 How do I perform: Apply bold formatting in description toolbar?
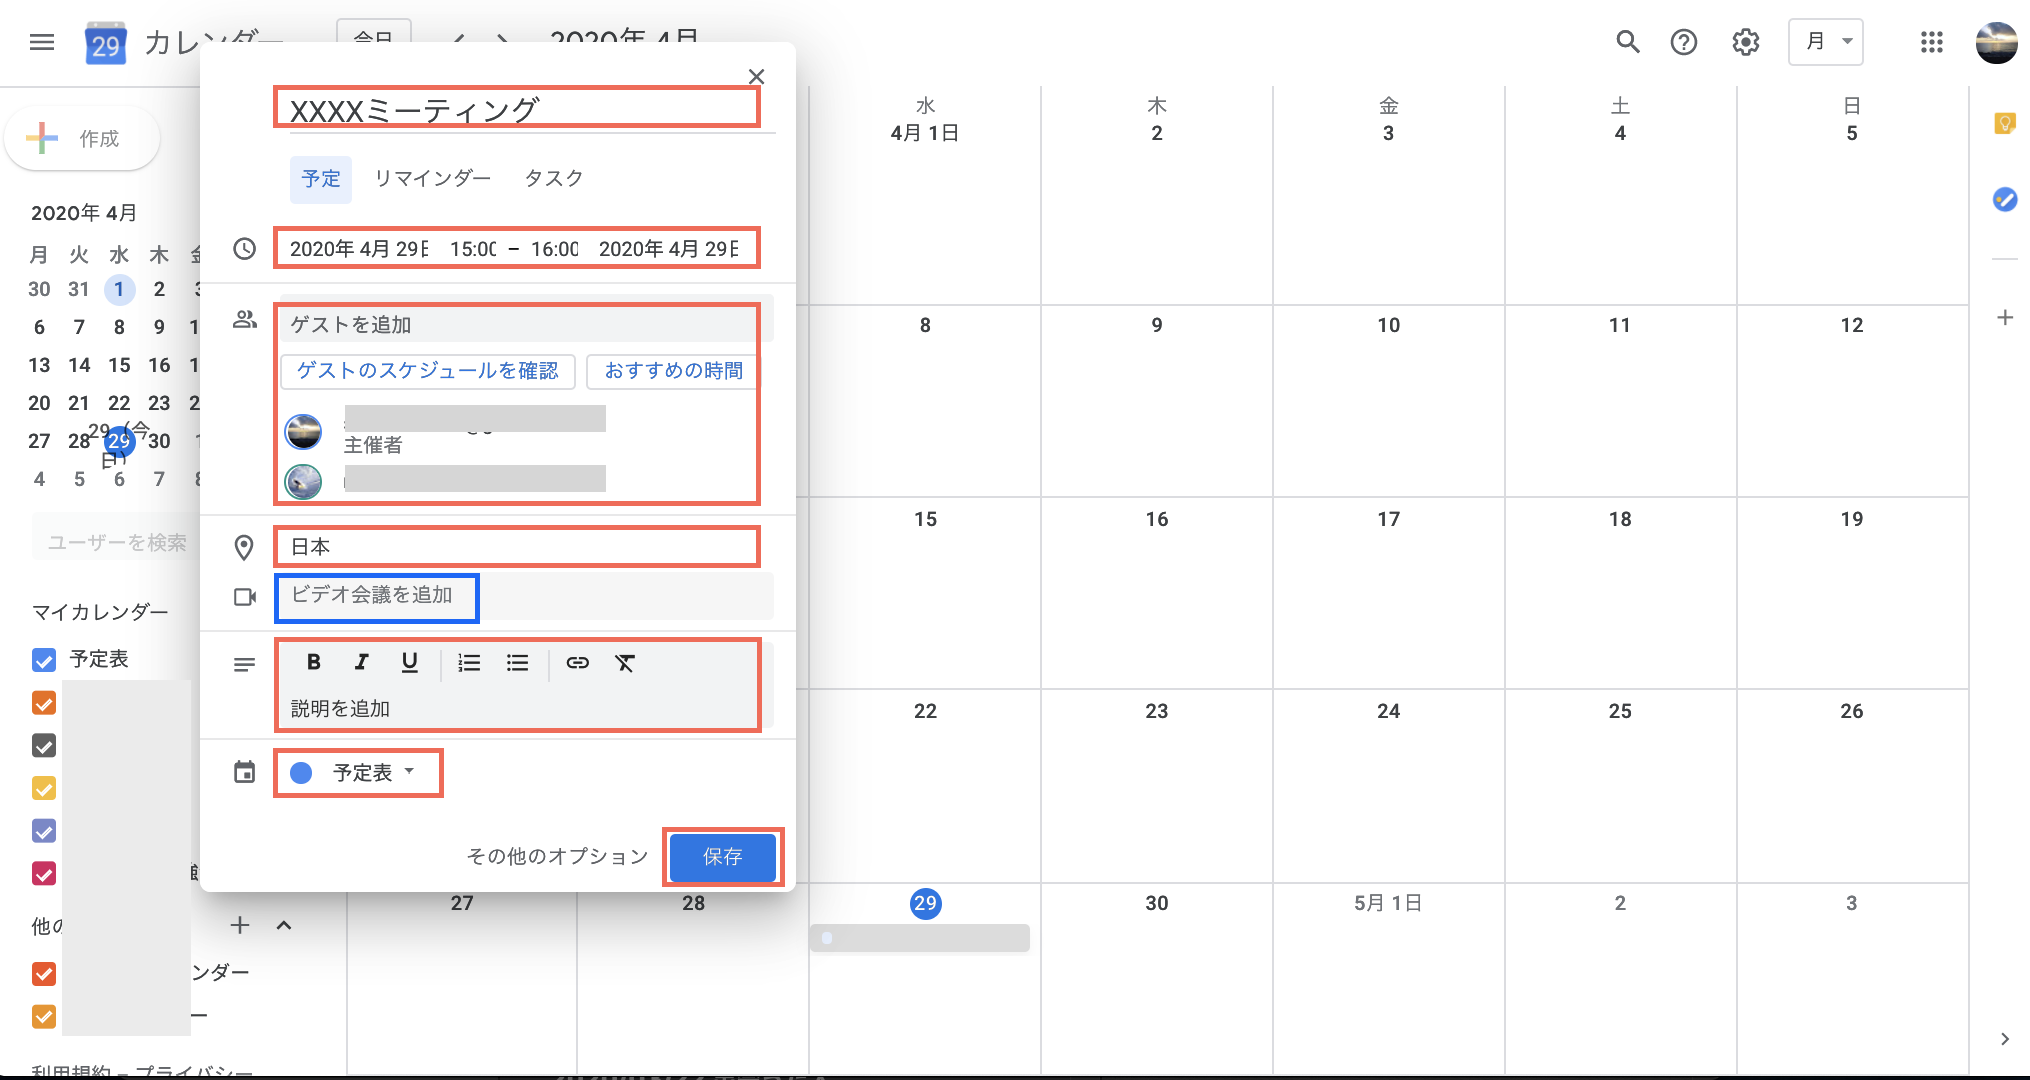[x=313, y=662]
